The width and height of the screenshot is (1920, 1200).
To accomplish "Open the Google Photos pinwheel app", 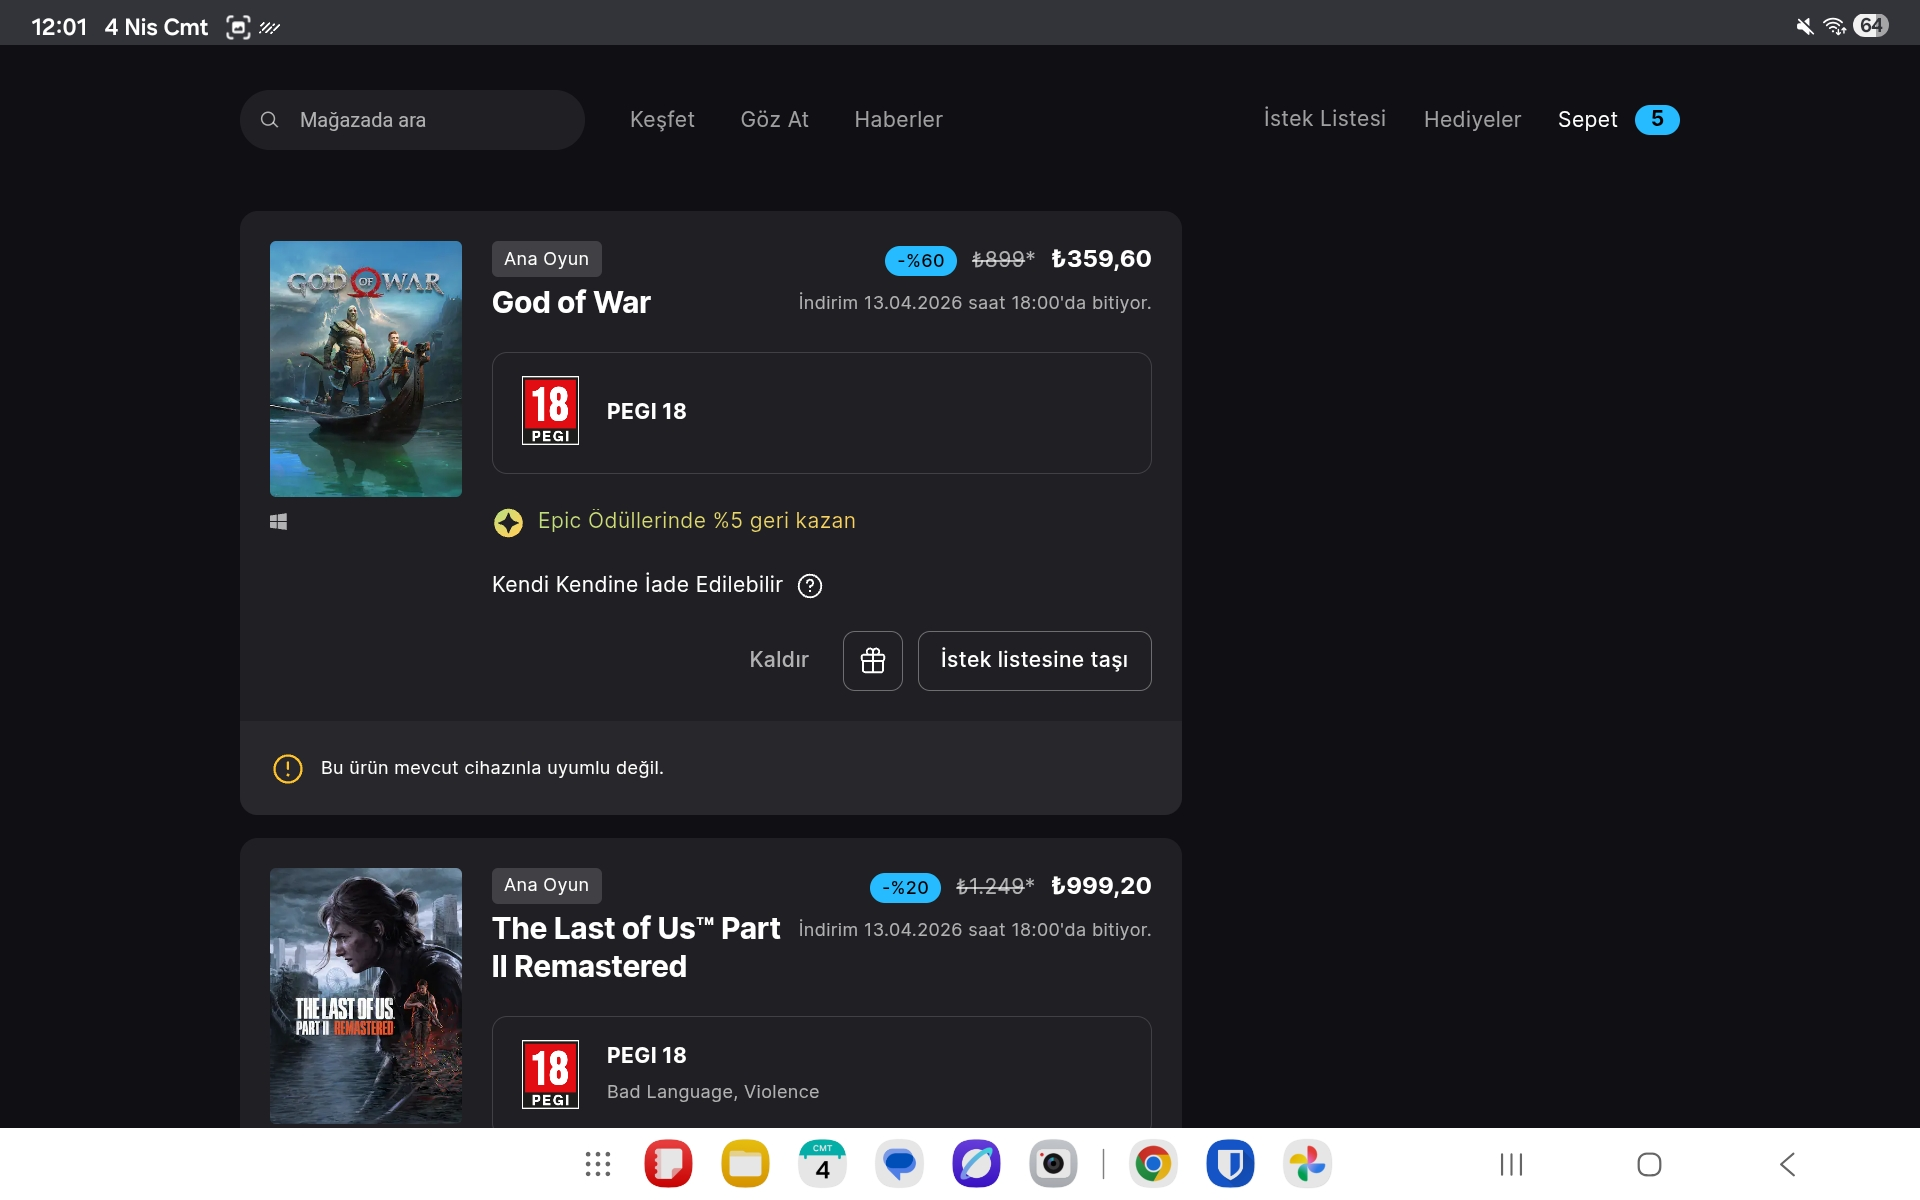I will click(1307, 1164).
